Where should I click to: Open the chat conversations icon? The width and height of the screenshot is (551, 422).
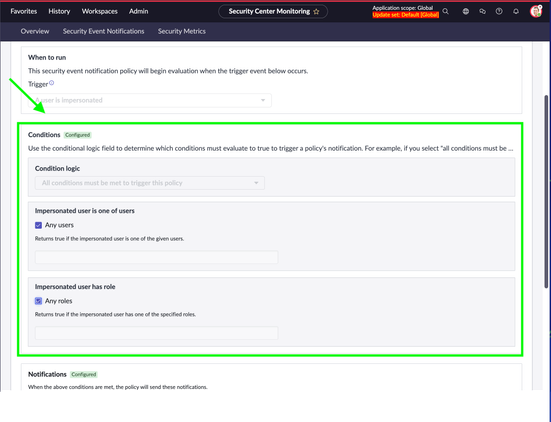click(x=482, y=11)
